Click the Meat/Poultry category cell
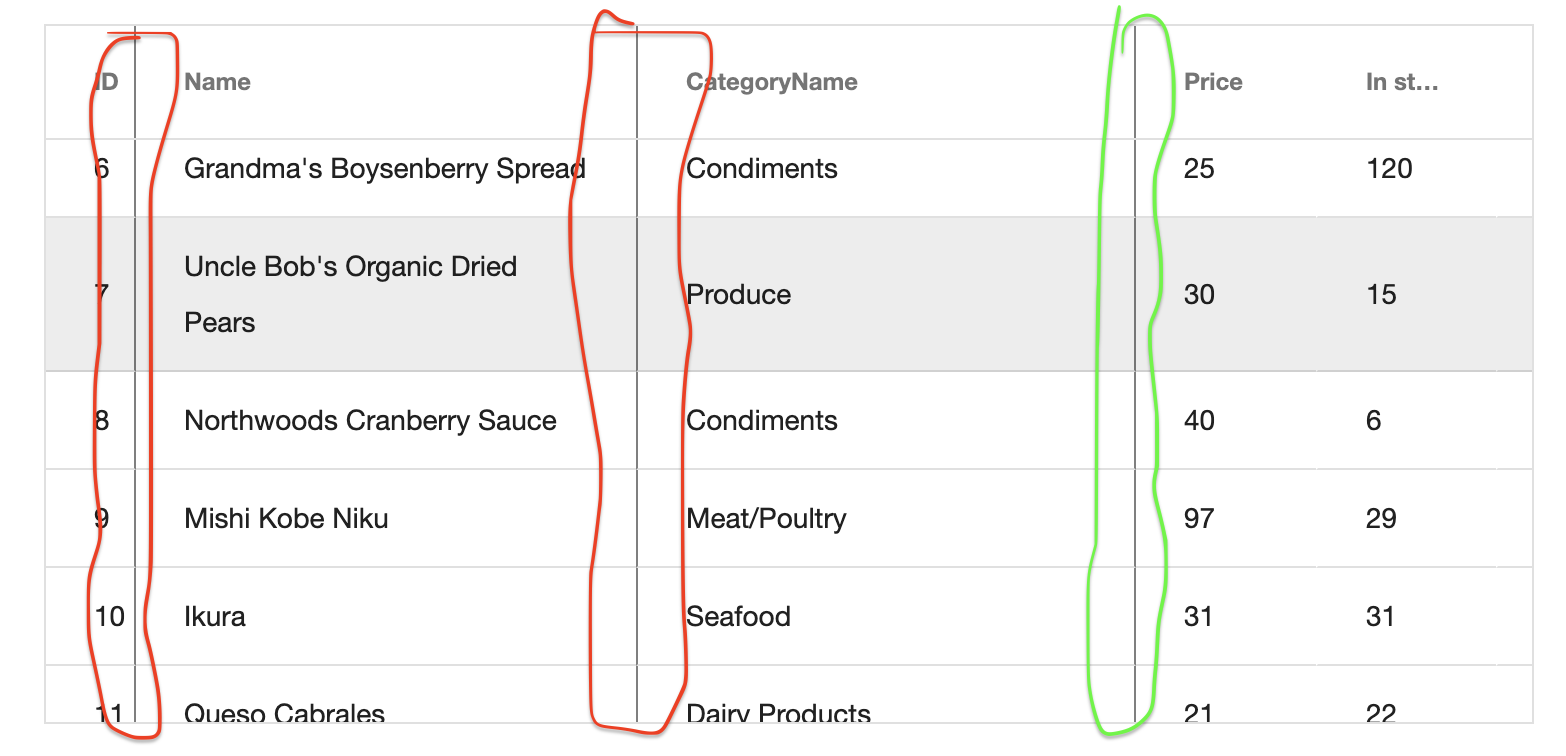The width and height of the screenshot is (1566, 756). pos(767,519)
